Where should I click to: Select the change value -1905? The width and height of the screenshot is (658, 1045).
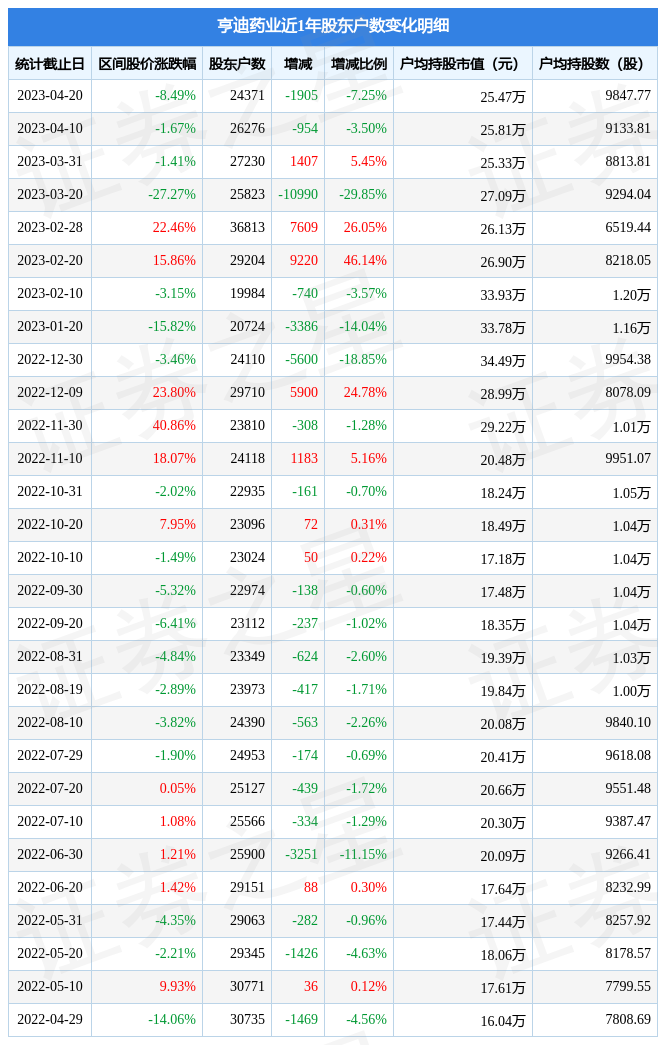point(301,95)
